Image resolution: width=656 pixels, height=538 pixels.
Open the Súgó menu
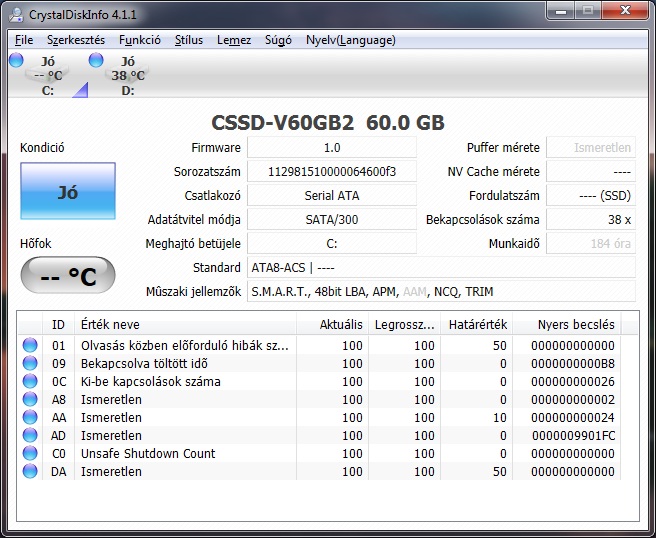278,40
